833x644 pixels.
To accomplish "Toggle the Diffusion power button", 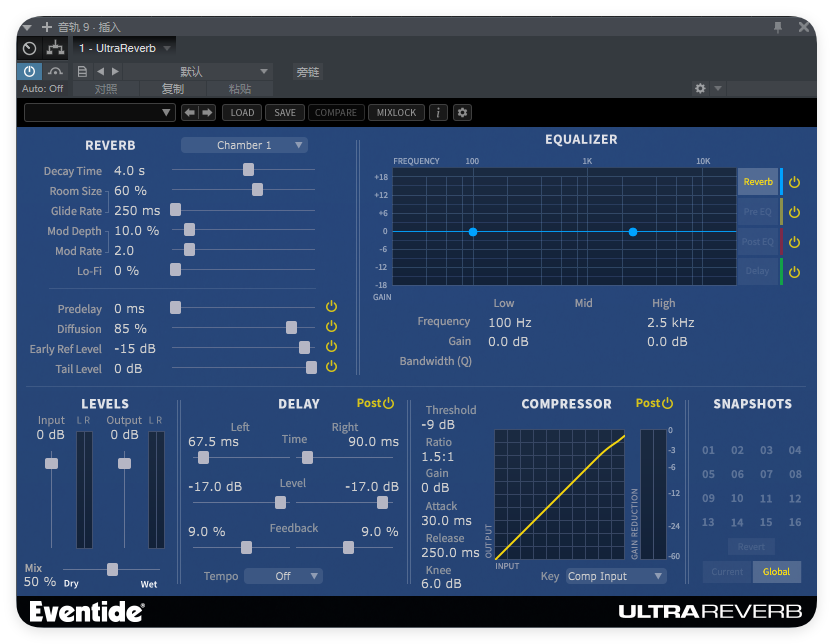I will point(331,326).
